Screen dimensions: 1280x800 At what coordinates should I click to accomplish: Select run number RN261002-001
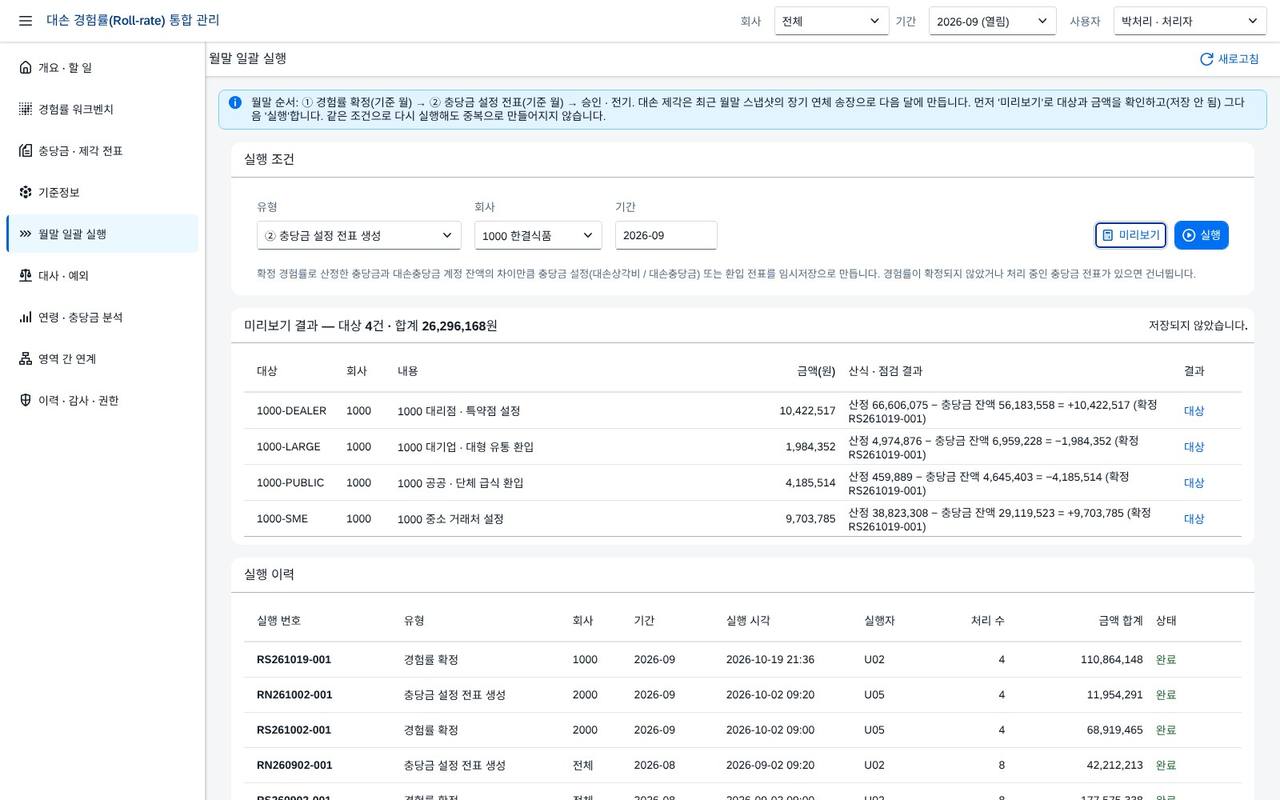[294, 695]
